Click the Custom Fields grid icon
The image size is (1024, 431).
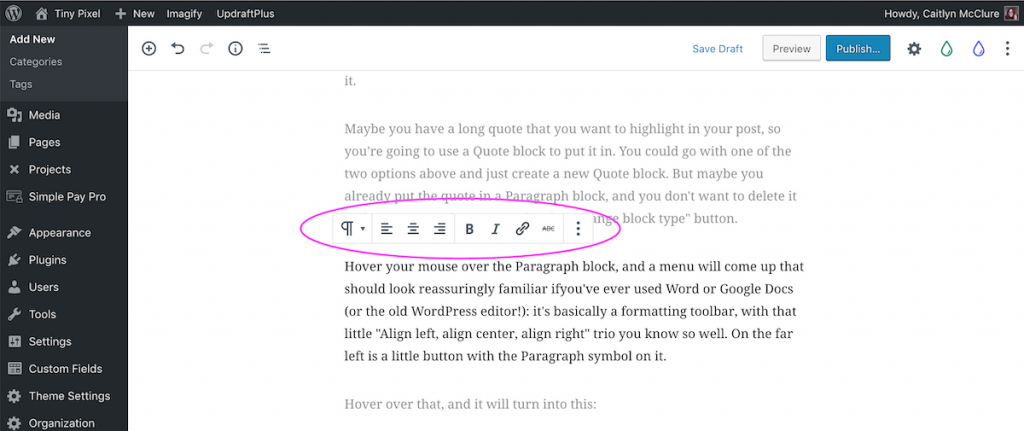pyautogui.click(x=14, y=368)
